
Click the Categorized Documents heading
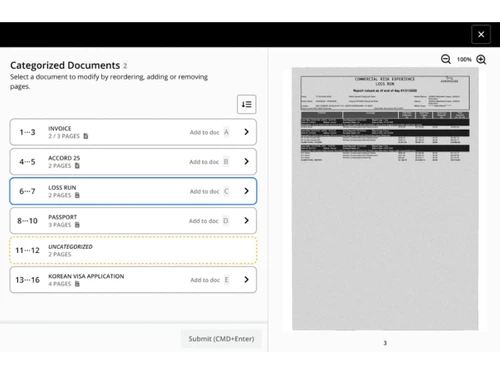pyautogui.click(x=65, y=65)
